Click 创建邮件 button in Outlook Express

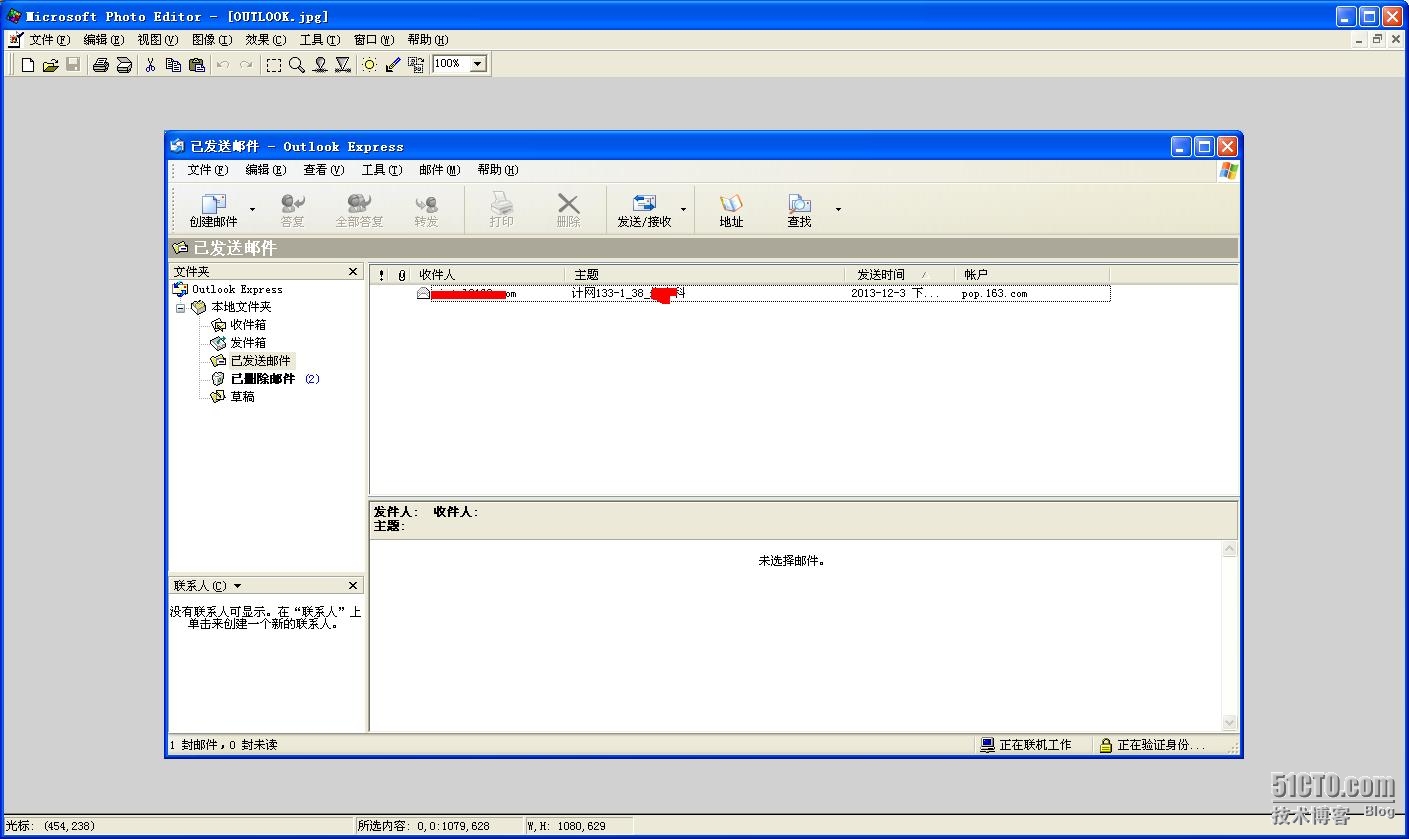(x=214, y=210)
